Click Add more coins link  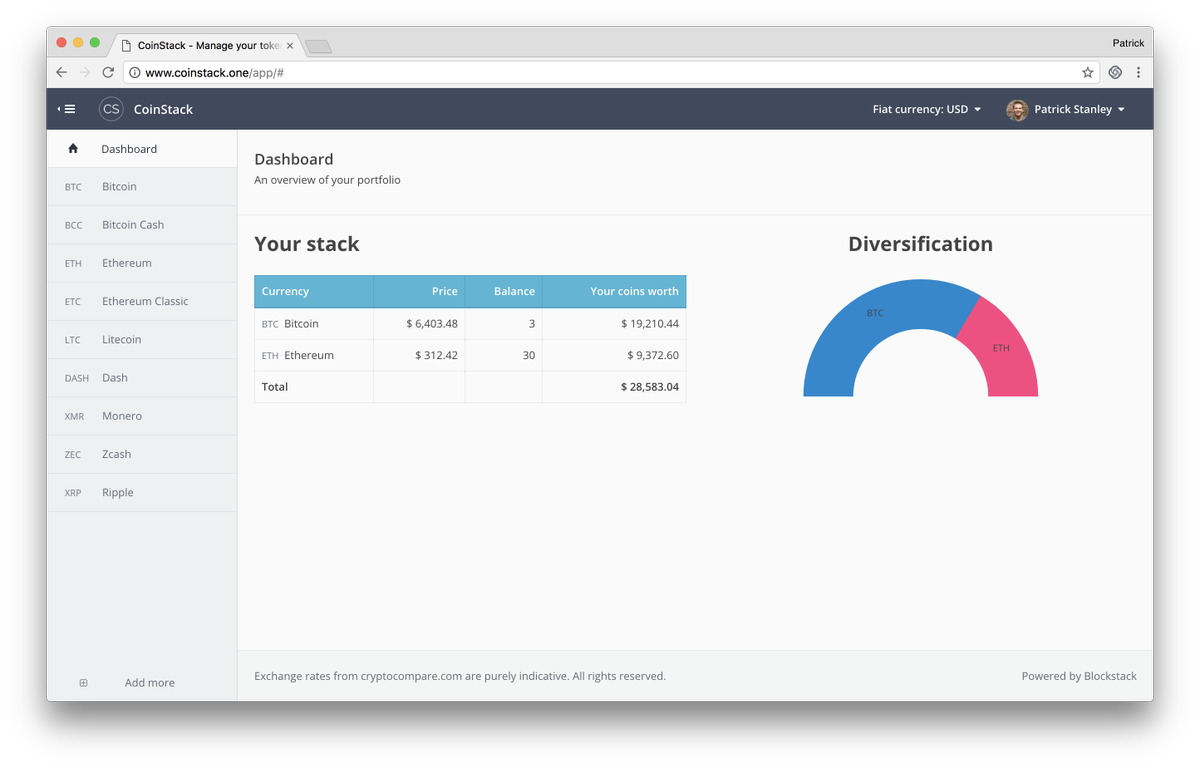tap(149, 683)
